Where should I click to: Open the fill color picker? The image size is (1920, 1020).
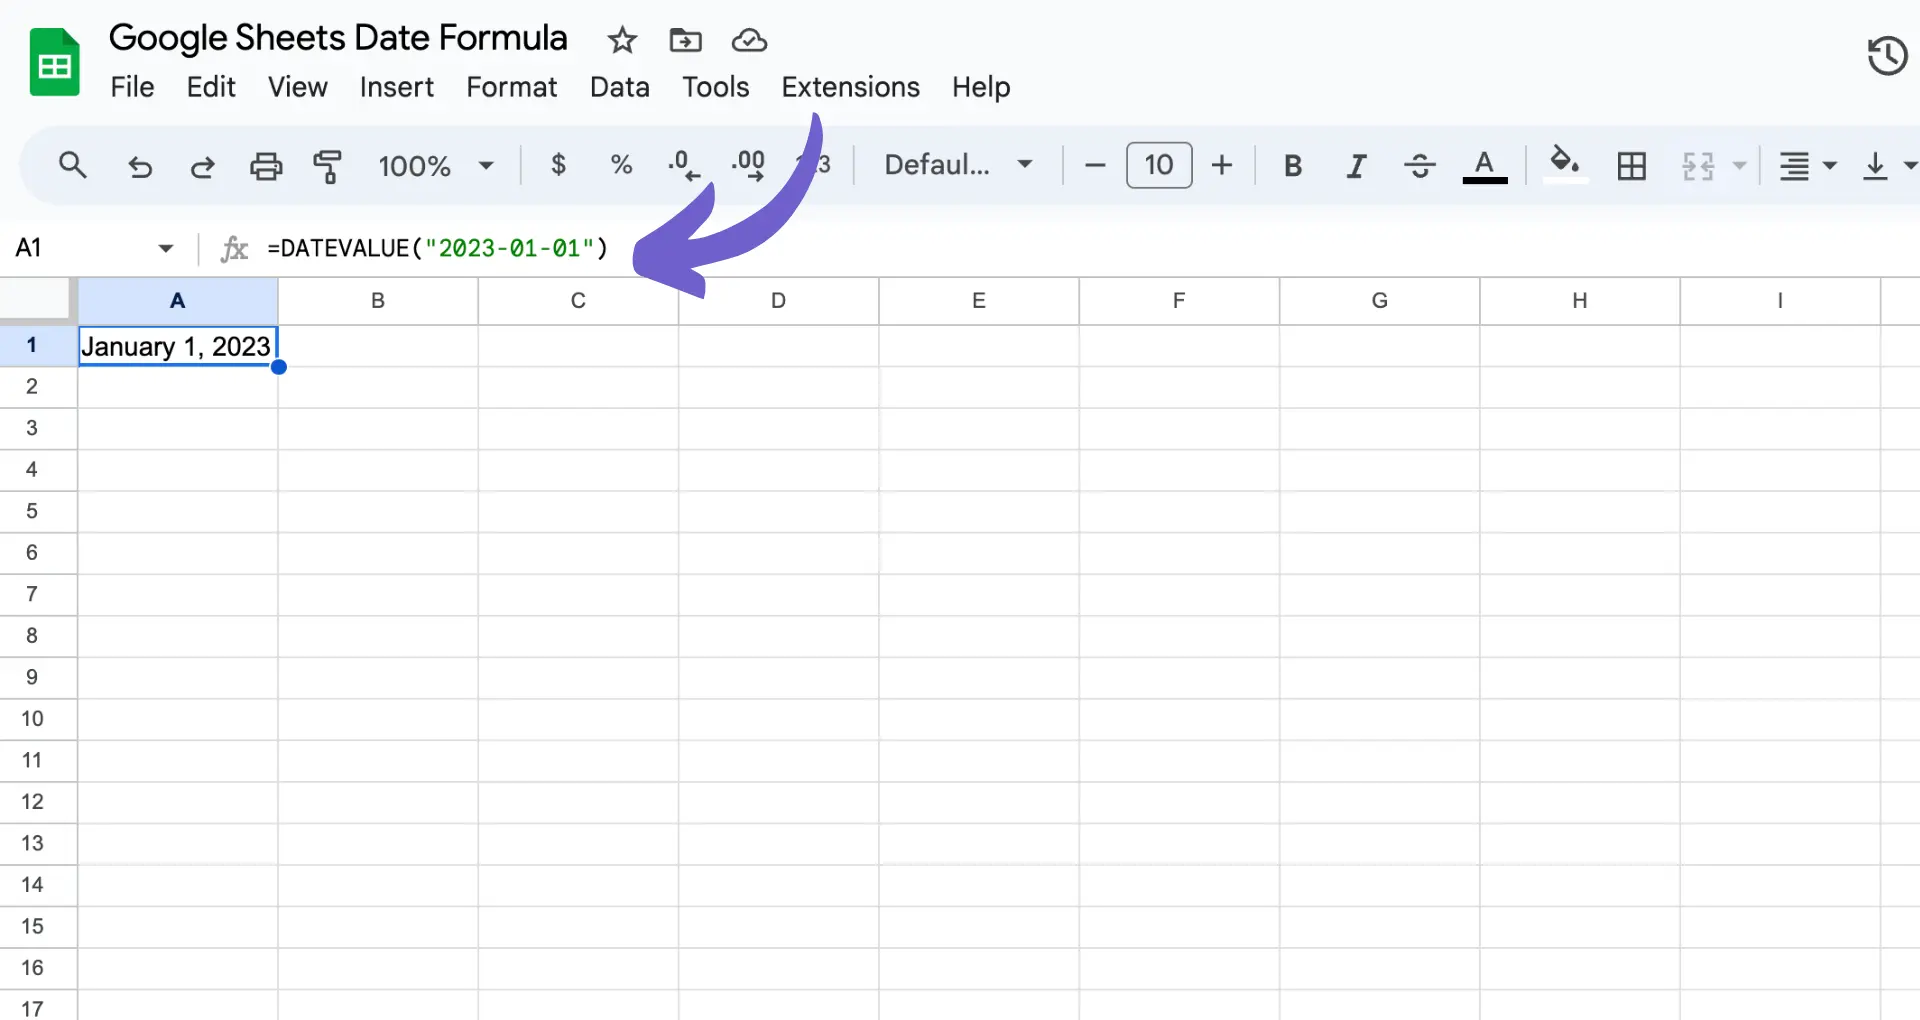(x=1565, y=164)
